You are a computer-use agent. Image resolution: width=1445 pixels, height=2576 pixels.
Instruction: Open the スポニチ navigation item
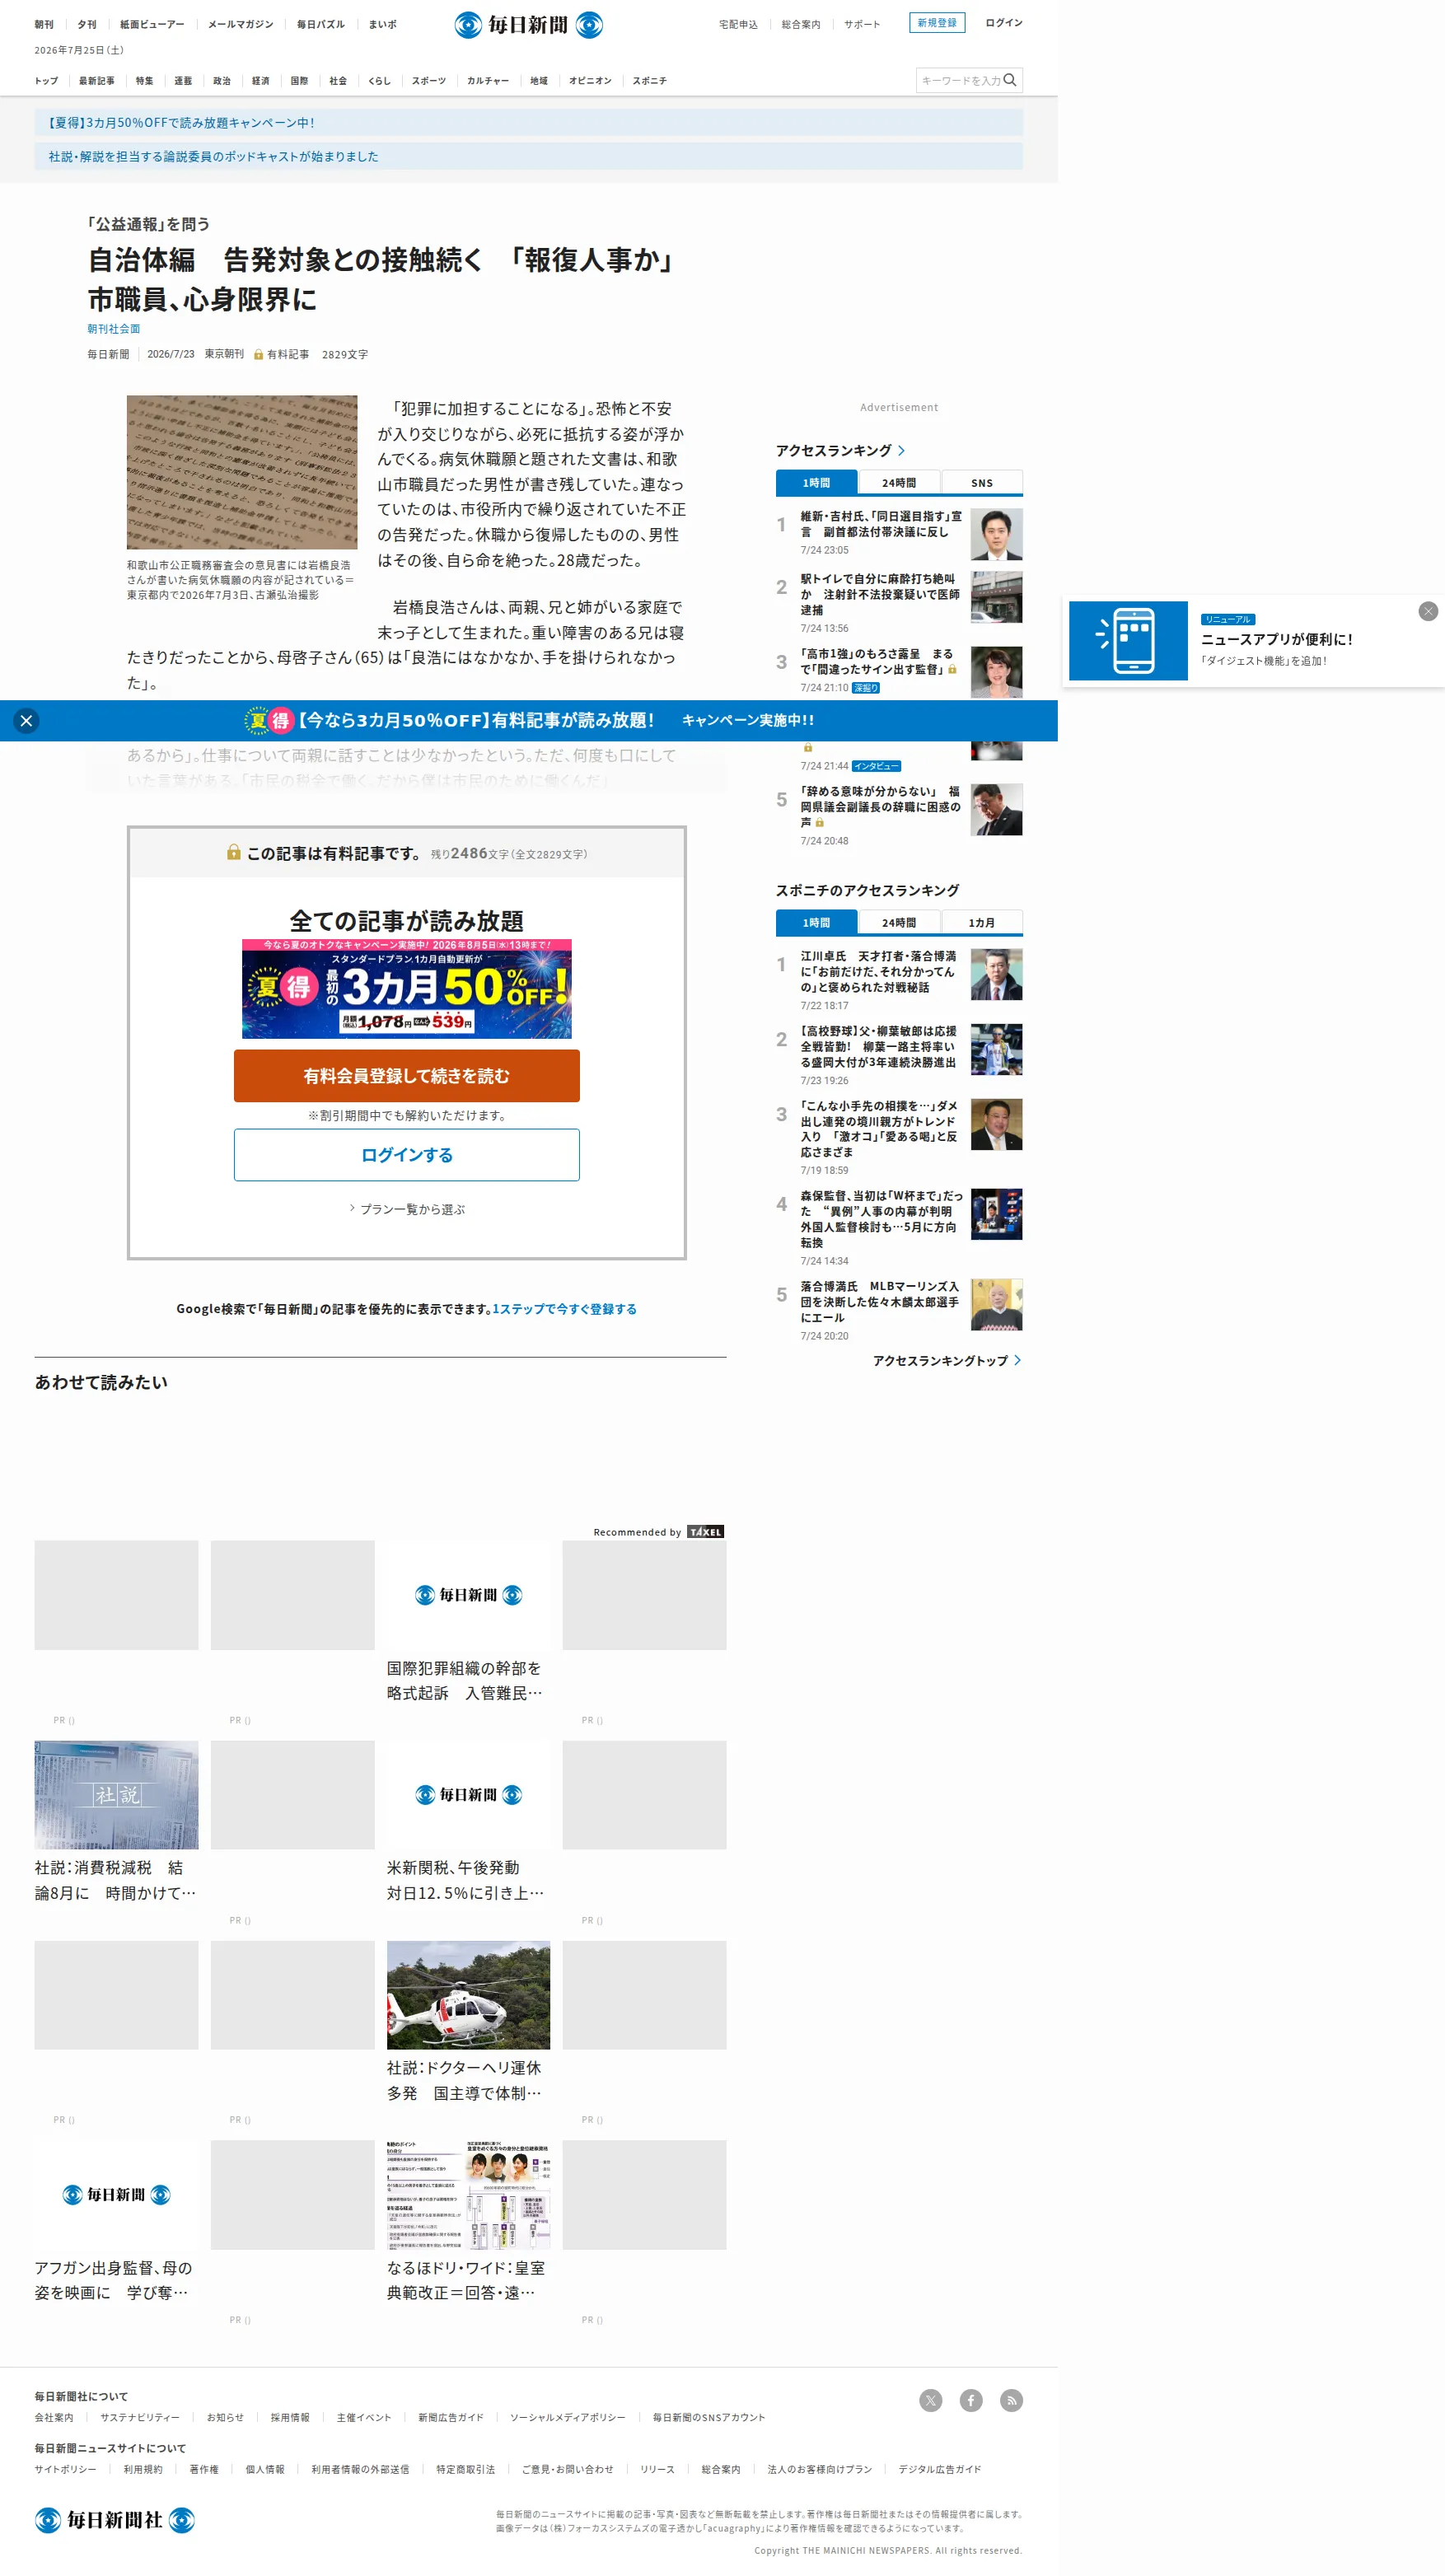coord(649,81)
